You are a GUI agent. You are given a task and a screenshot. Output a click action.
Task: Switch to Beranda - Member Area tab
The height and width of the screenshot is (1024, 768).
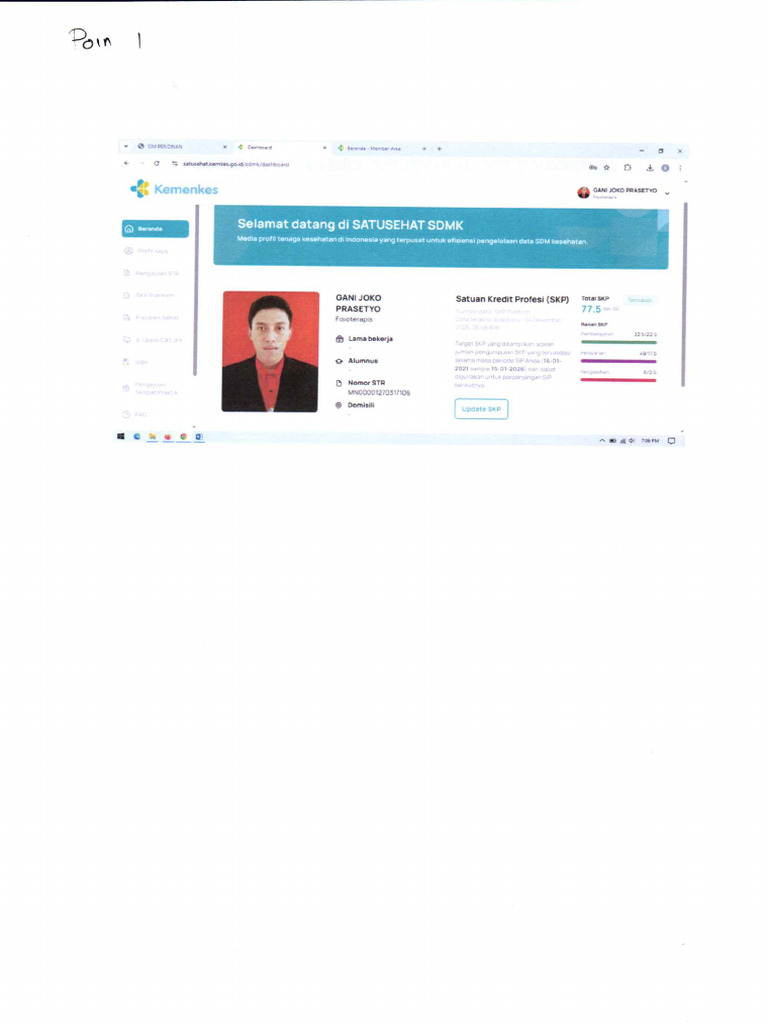coord(374,149)
